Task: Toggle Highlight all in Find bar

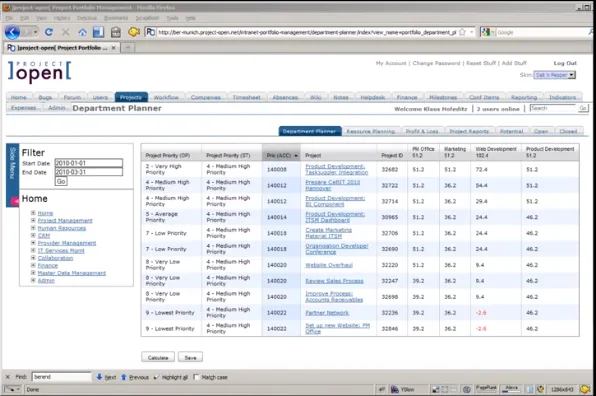Action: 171,377
